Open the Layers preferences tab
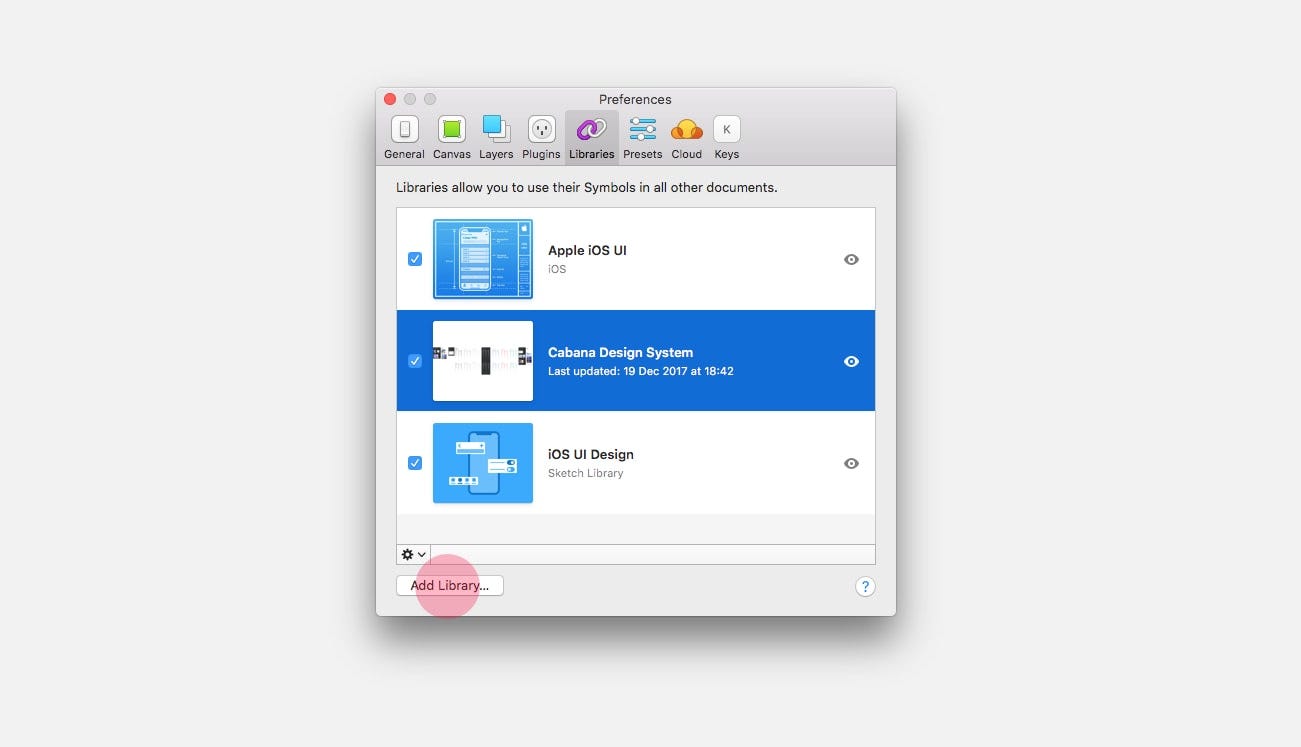The image size is (1301, 747). (x=496, y=138)
